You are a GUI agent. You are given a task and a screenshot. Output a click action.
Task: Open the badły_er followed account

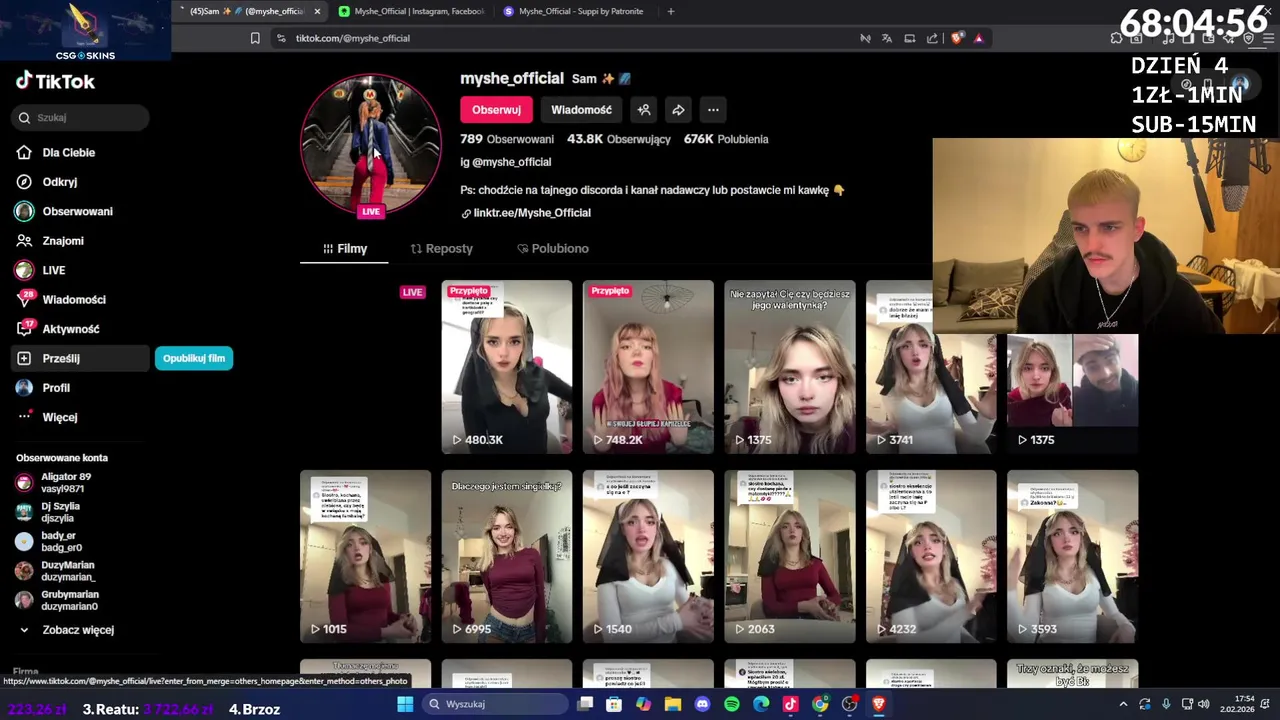coord(48,542)
